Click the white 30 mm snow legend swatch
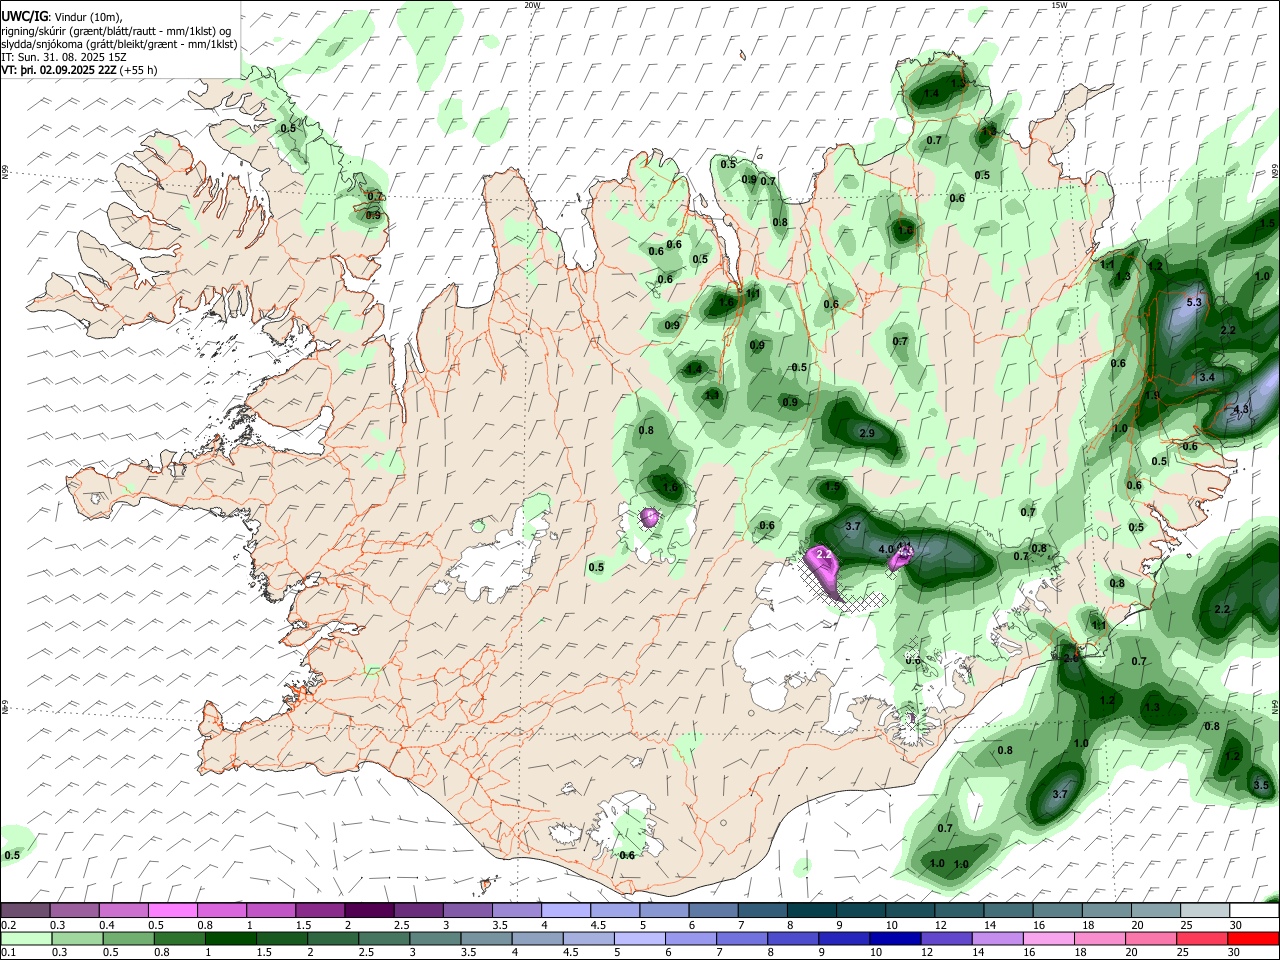Screen dimensions: 1280x960 [1254, 910]
